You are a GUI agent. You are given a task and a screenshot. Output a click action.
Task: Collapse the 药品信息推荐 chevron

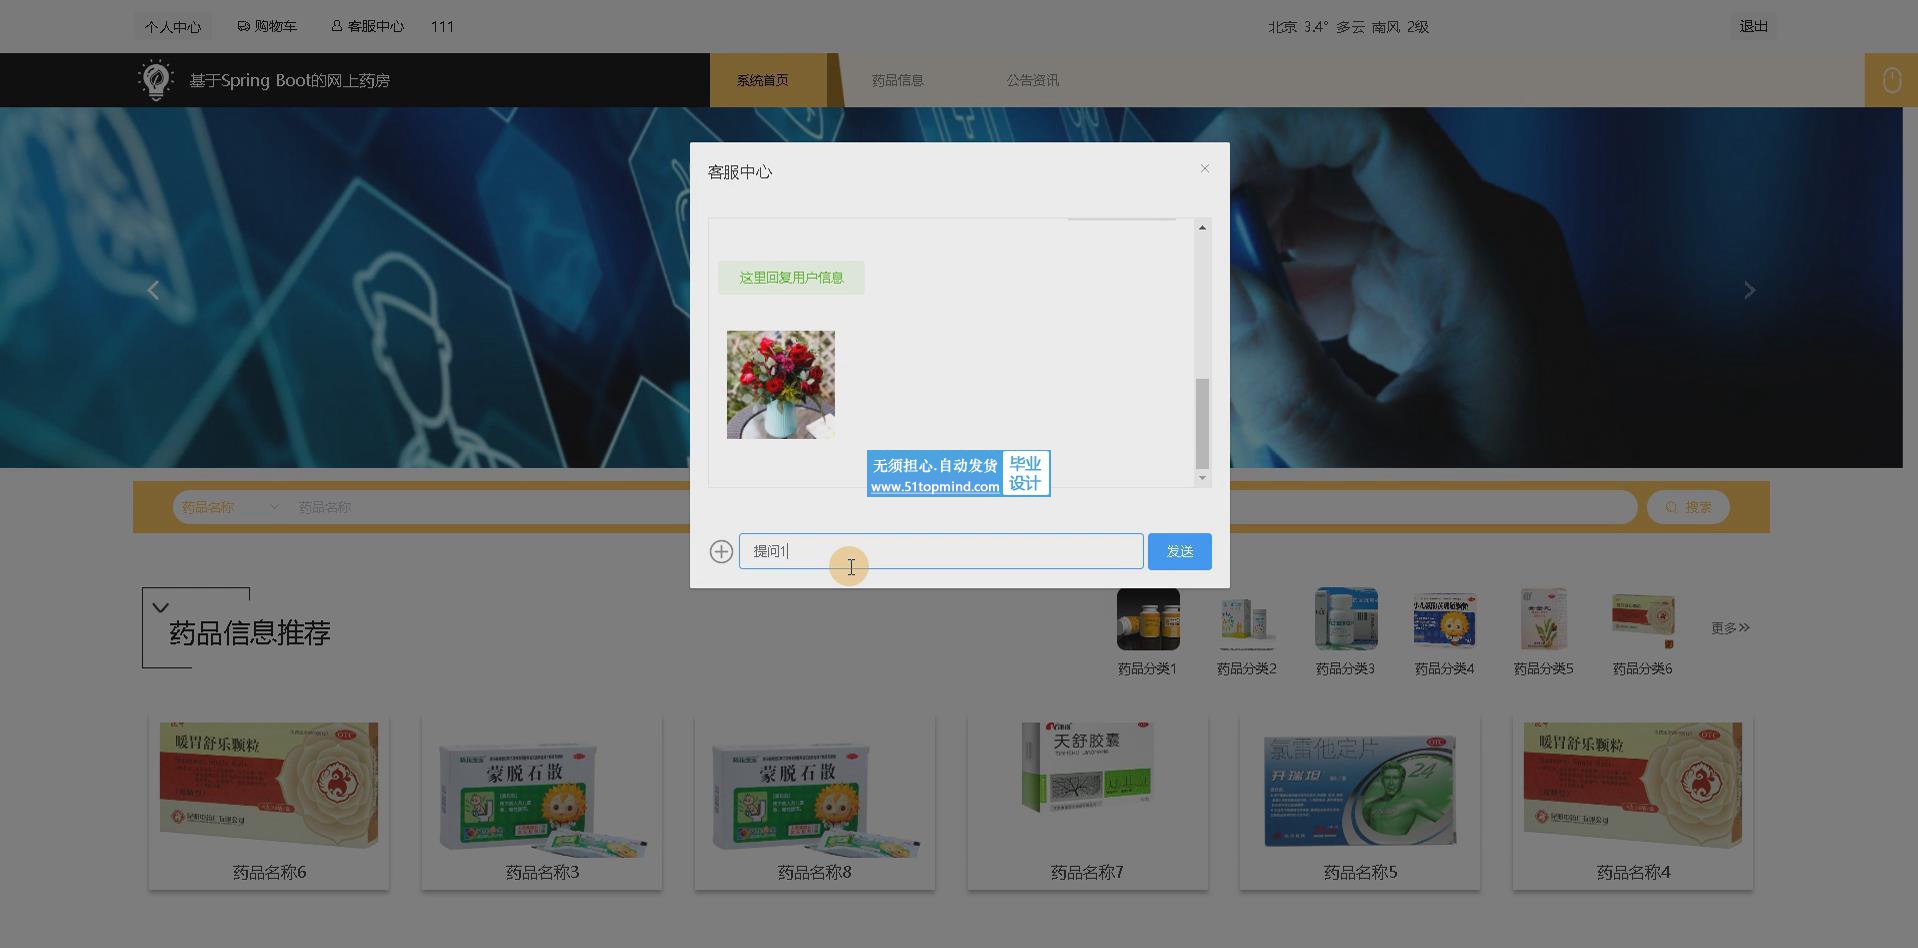(x=161, y=607)
